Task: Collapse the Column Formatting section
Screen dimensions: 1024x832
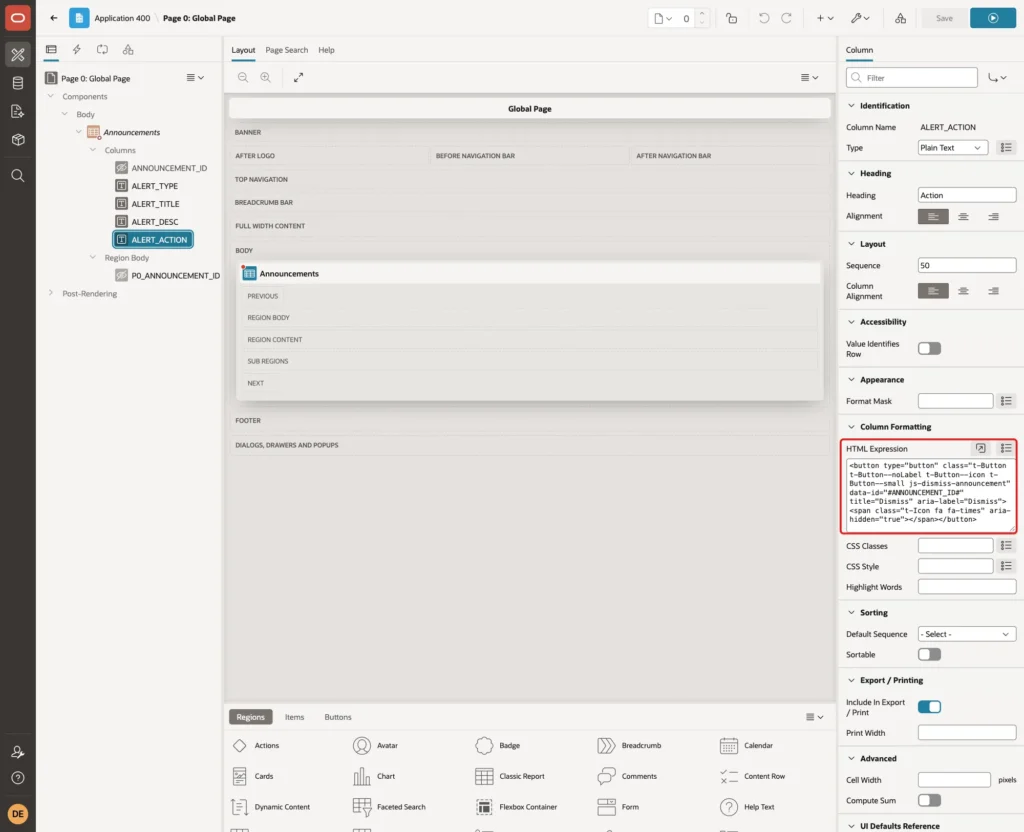Action: tap(851, 426)
